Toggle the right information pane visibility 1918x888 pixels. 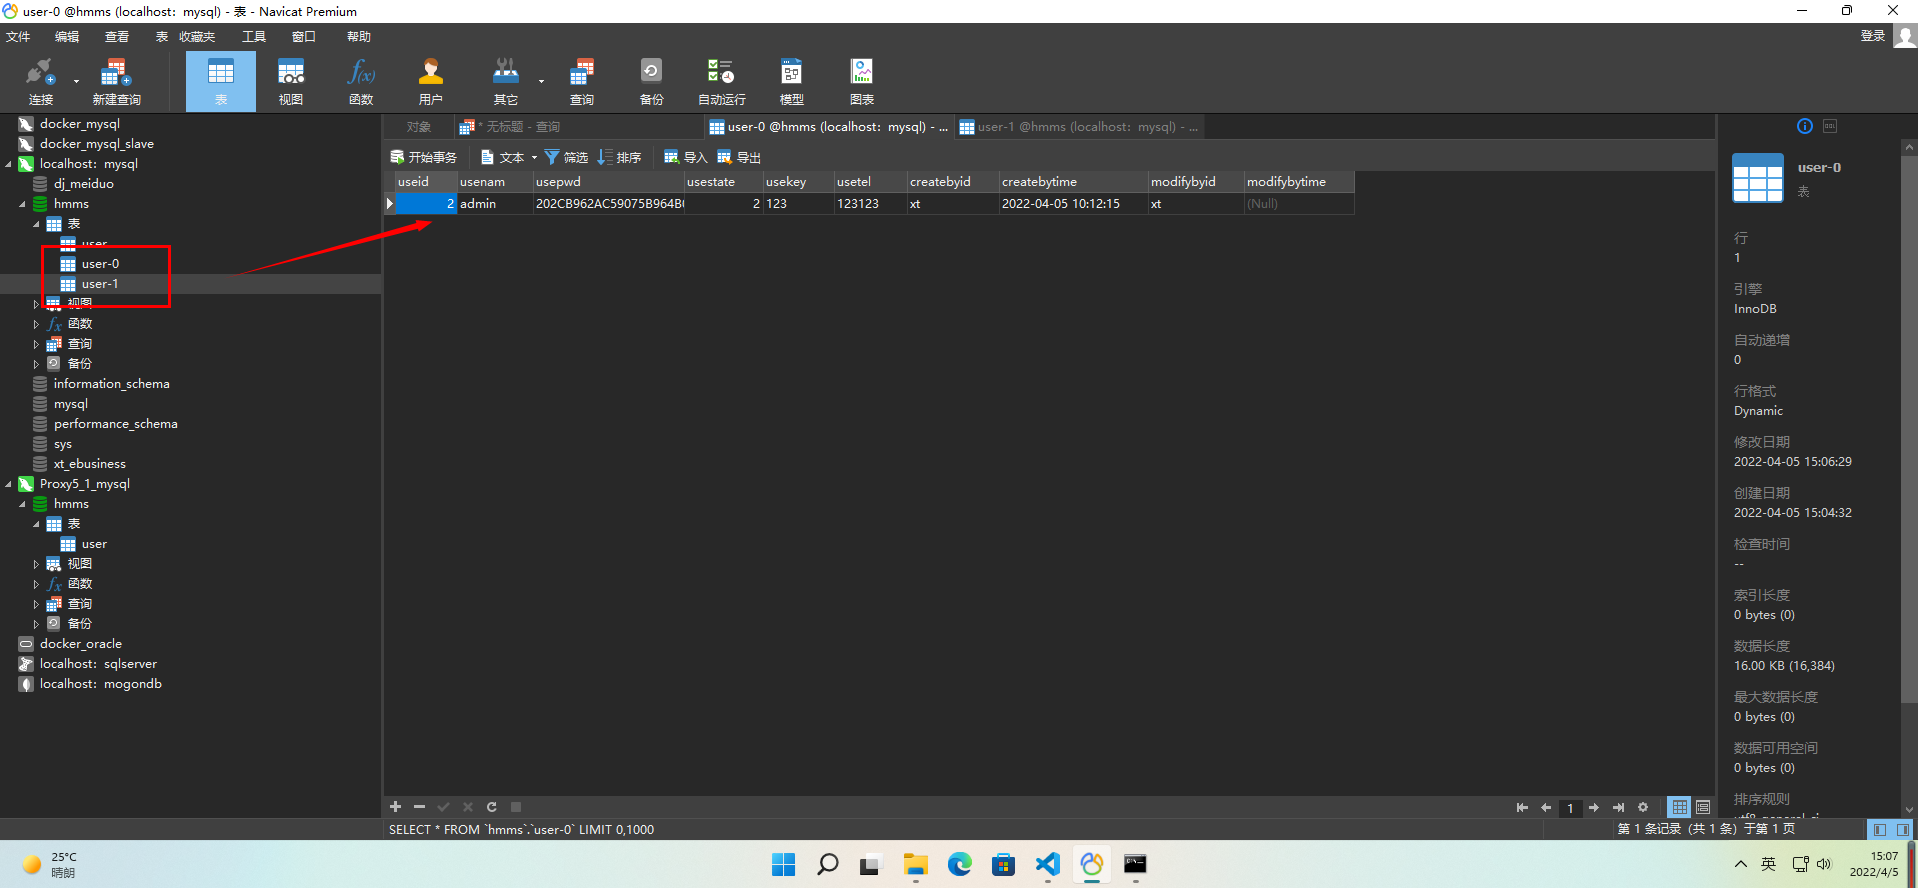coord(1902,830)
